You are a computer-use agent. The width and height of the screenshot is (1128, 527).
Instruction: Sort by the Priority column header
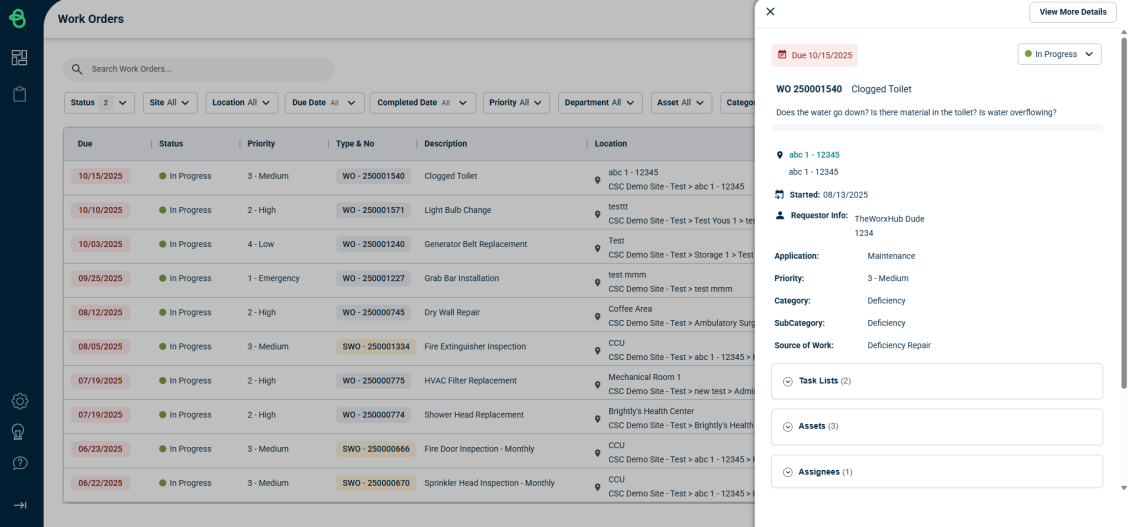(x=261, y=144)
